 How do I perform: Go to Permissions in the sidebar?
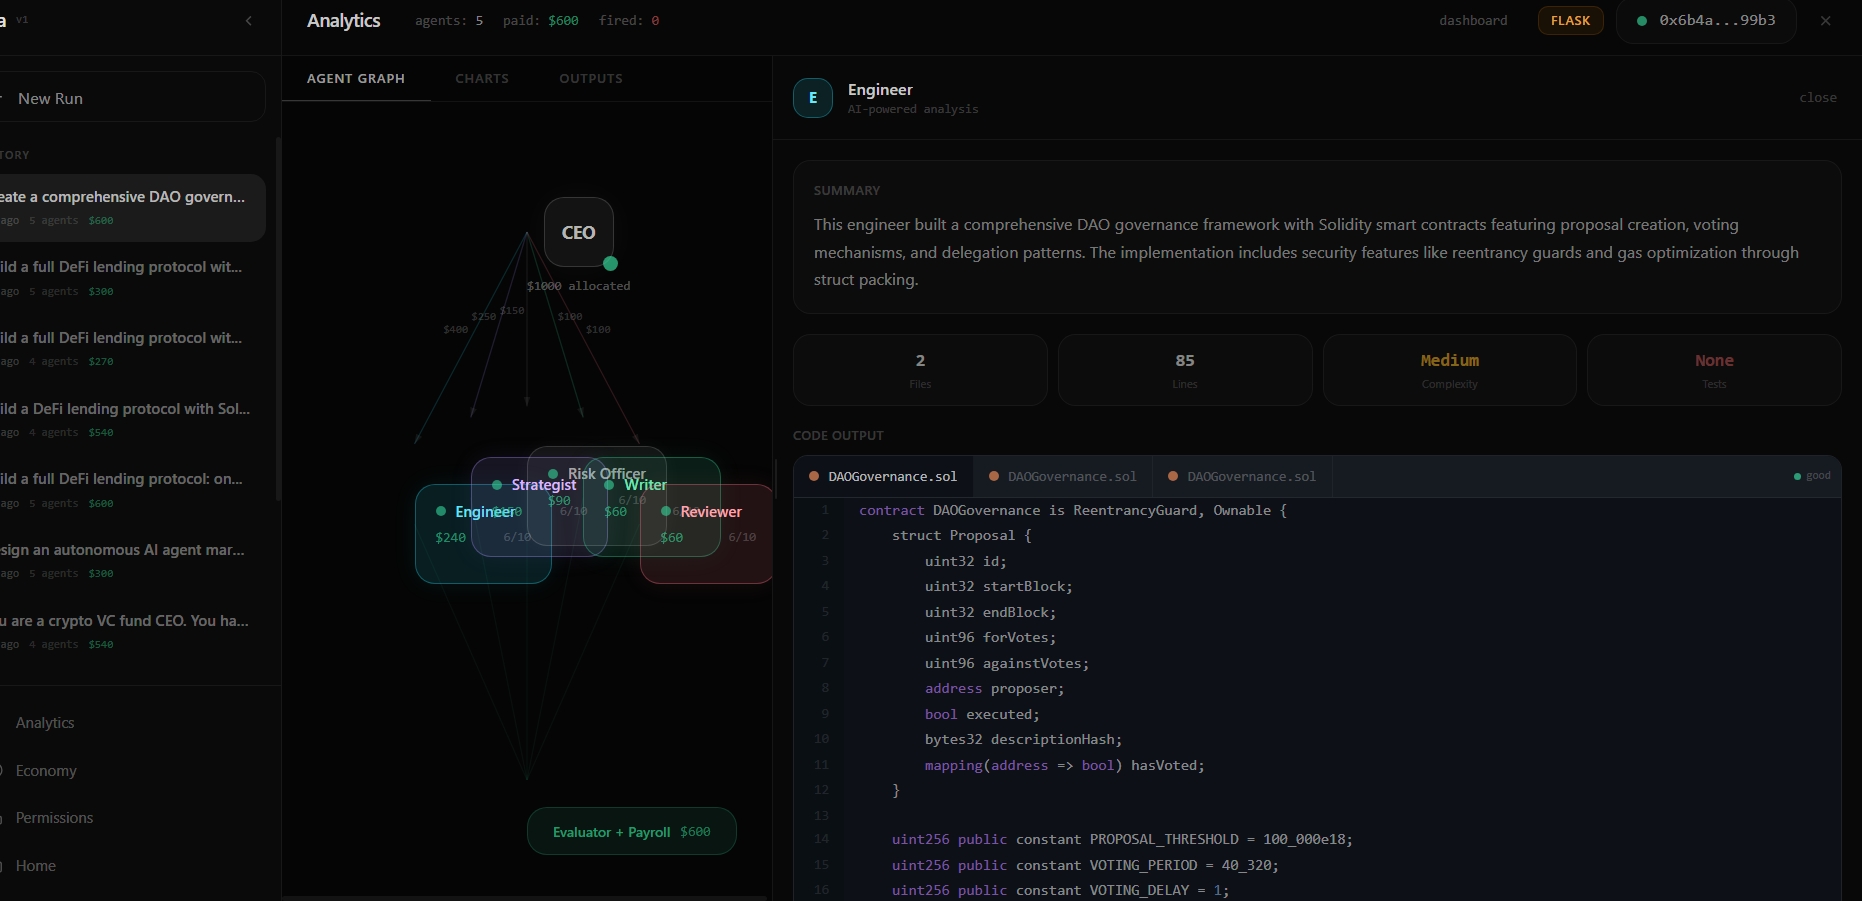[54, 818]
